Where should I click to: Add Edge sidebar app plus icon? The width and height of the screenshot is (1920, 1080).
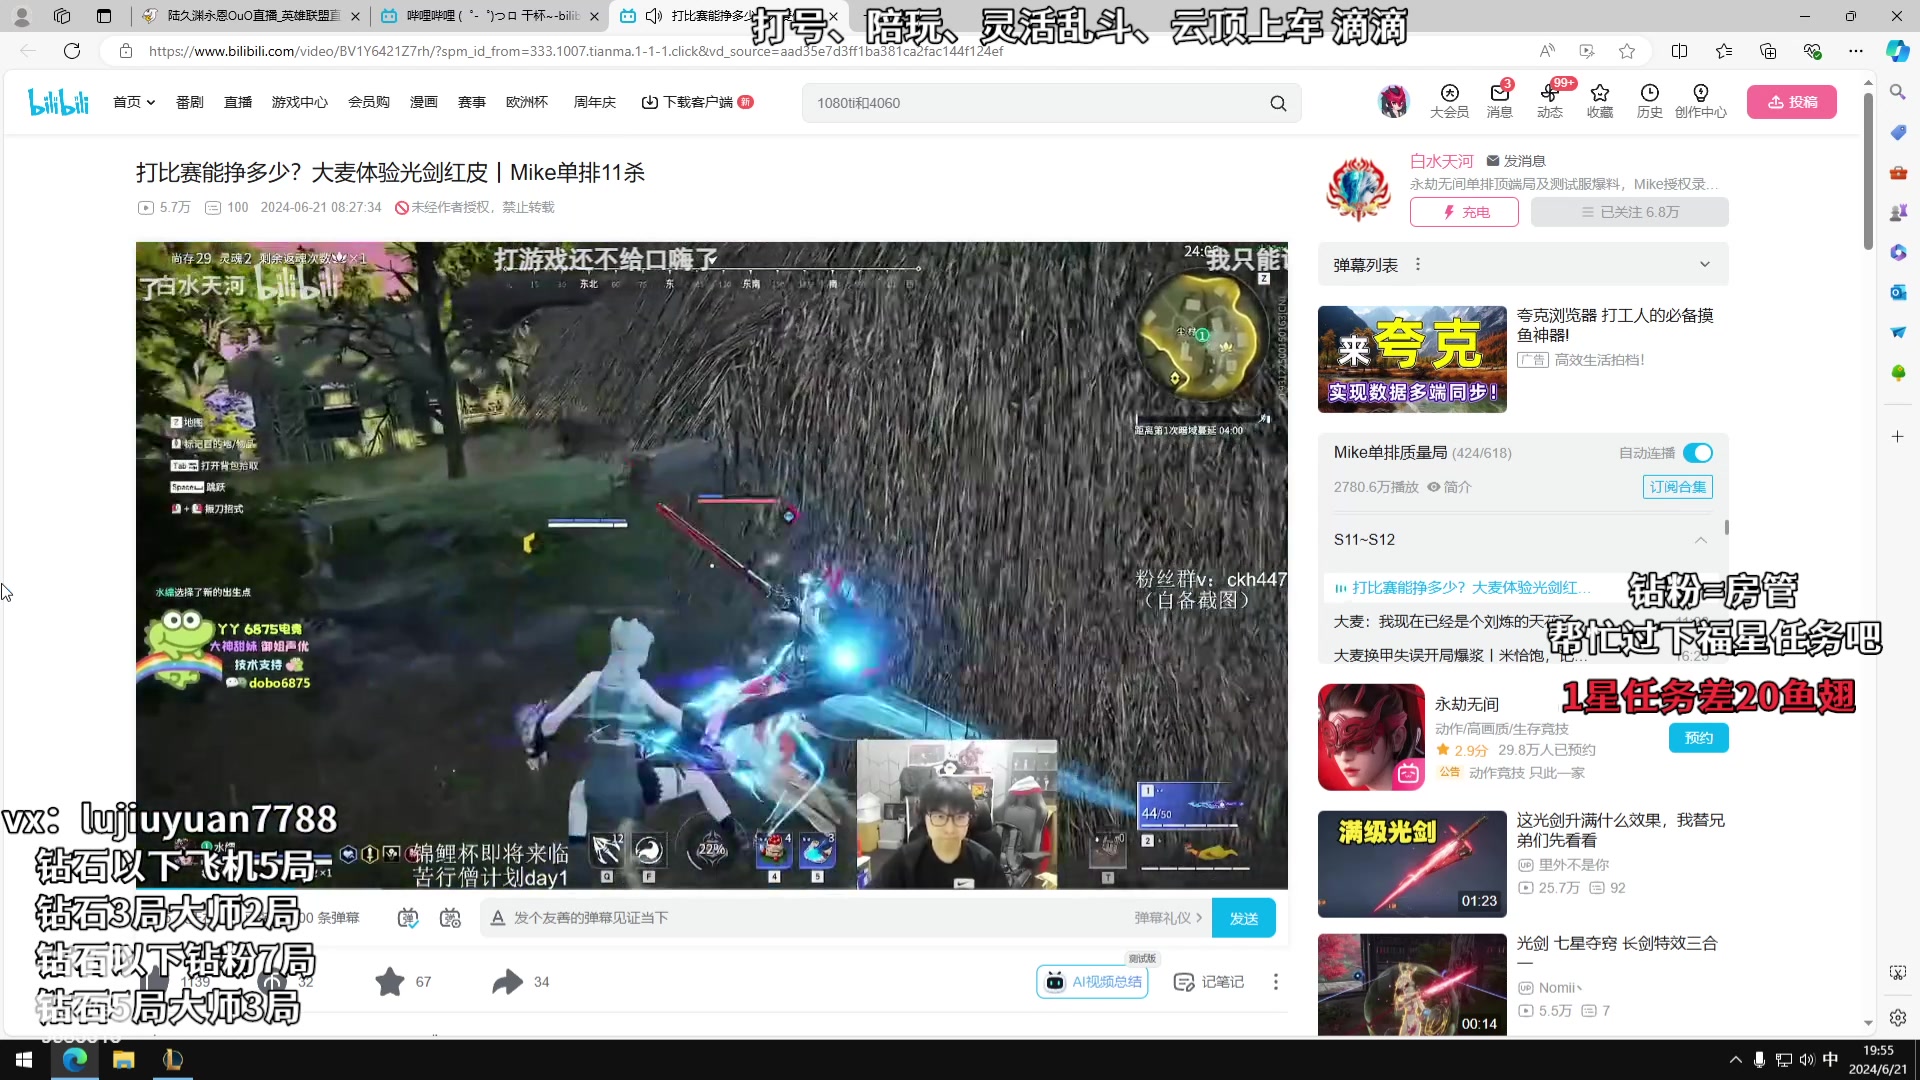point(1897,436)
